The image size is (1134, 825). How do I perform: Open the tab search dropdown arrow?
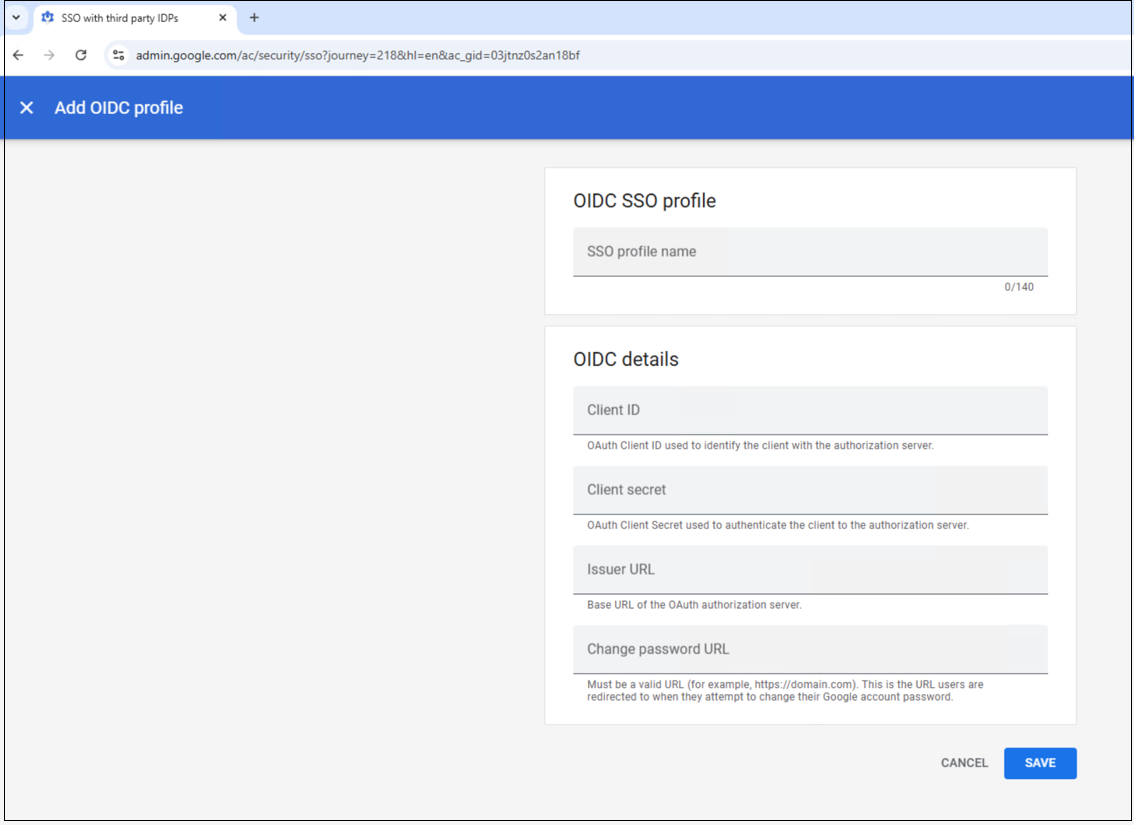(x=16, y=17)
